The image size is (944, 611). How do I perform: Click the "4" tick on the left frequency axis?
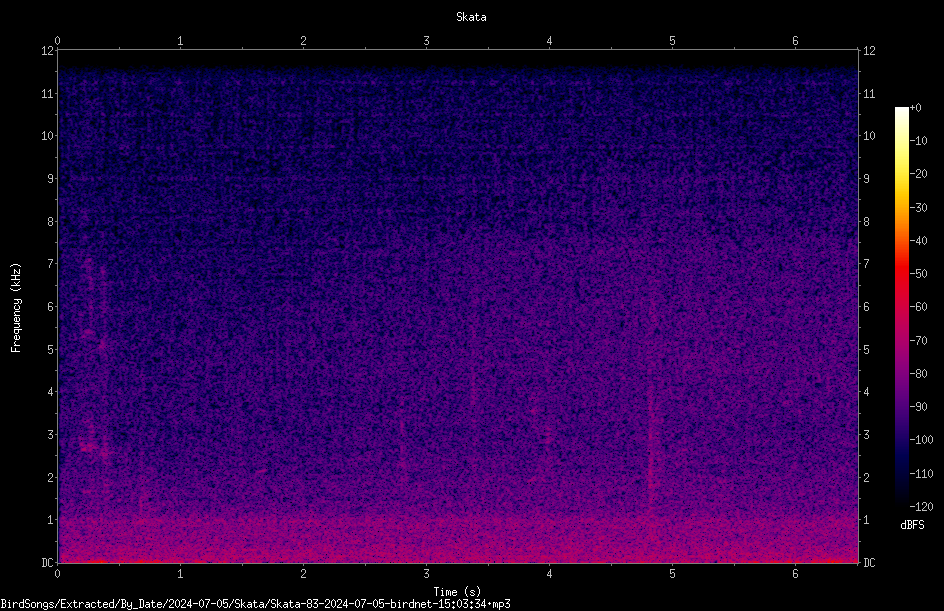tap(50, 392)
